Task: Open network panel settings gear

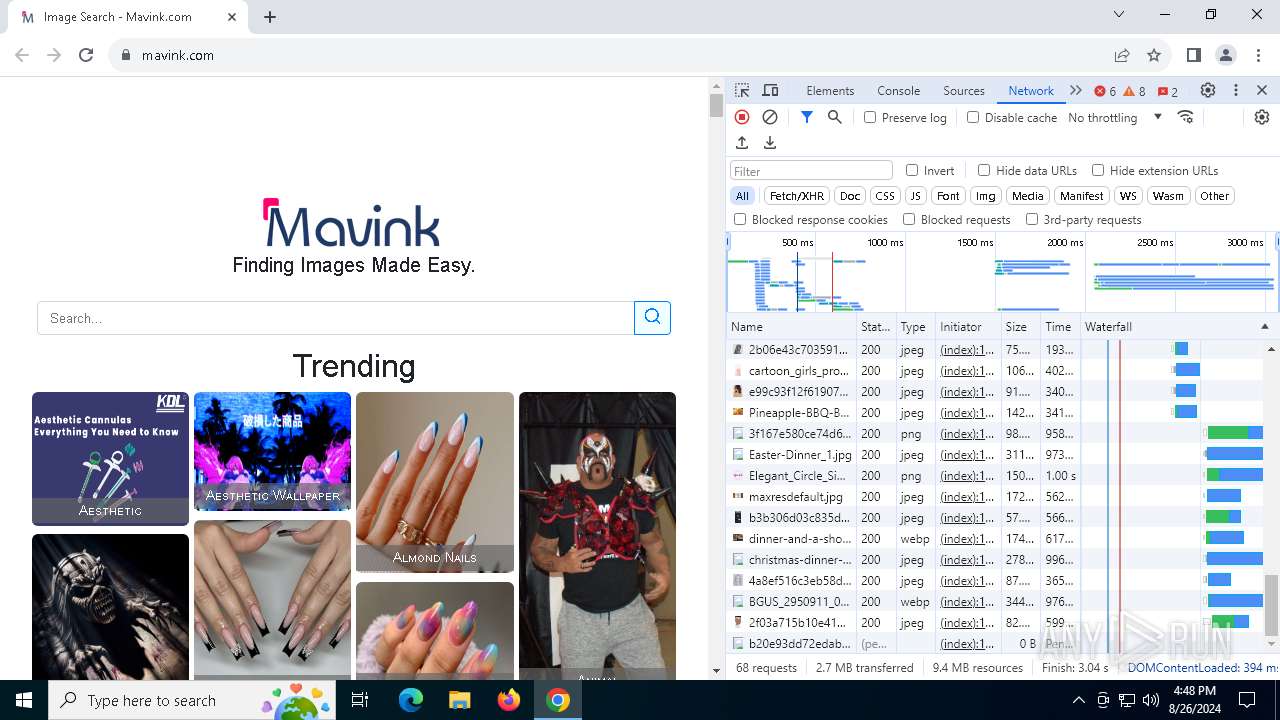Action: (x=1262, y=117)
